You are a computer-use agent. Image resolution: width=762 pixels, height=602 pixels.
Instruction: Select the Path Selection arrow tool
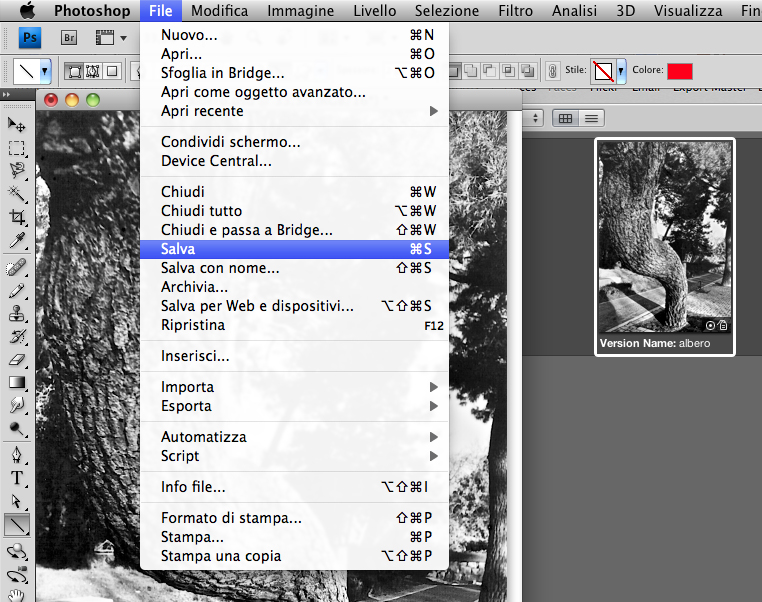[x=17, y=501]
